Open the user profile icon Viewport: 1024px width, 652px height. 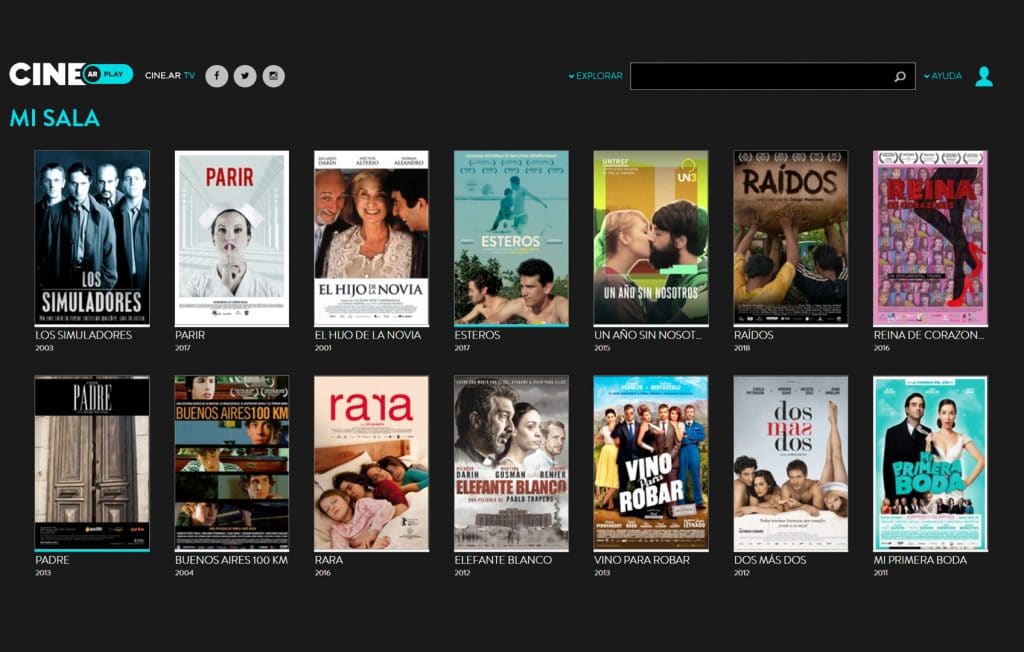point(984,76)
